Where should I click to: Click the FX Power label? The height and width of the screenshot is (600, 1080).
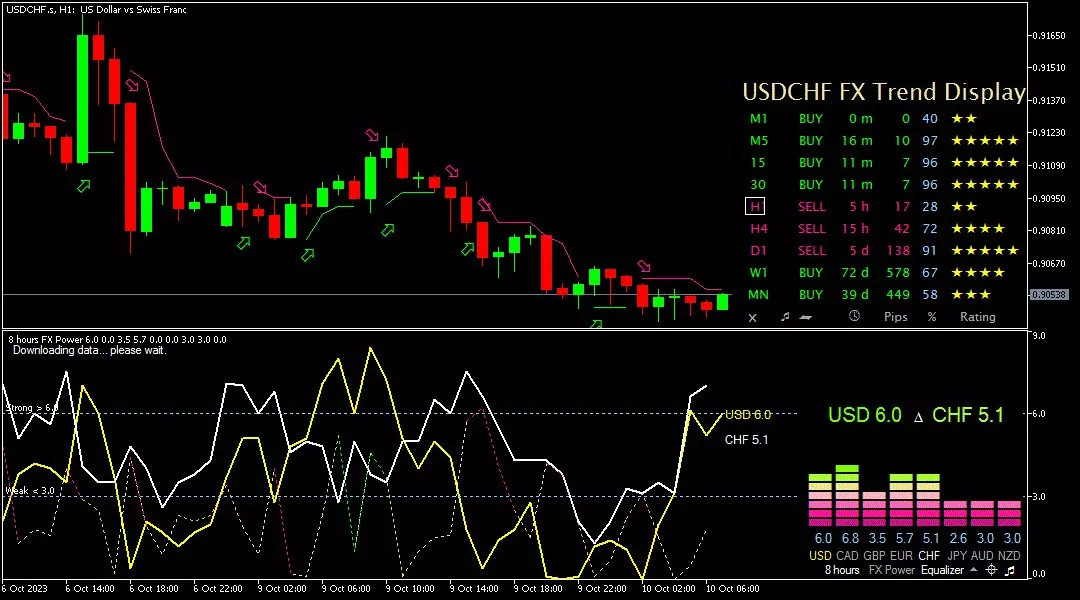coord(891,570)
